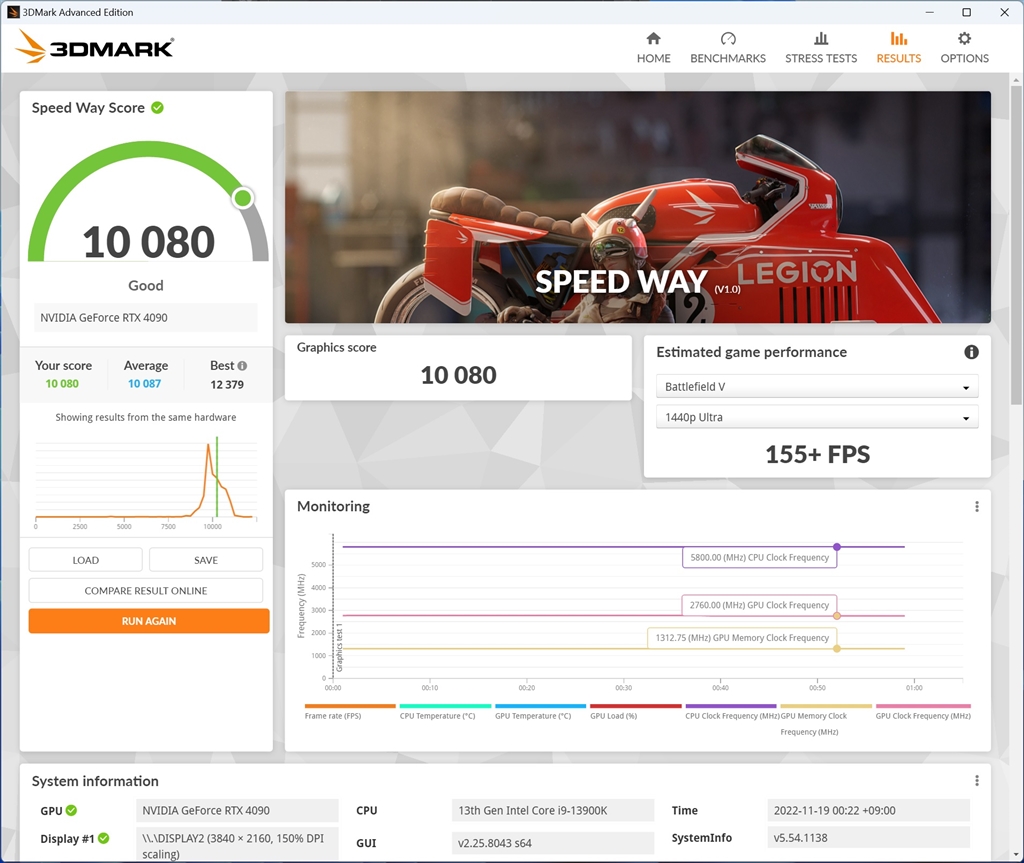Switch to the Results tab
Image resolution: width=1024 pixels, height=863 pixels.
[897, 47]
